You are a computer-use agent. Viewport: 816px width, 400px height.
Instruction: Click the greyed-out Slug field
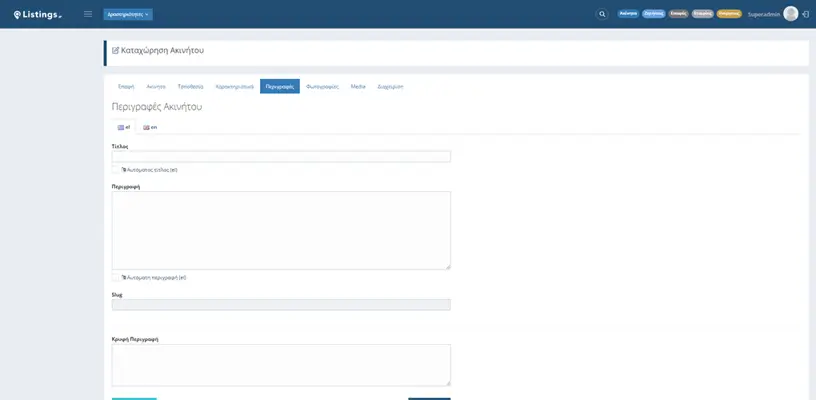281,305
